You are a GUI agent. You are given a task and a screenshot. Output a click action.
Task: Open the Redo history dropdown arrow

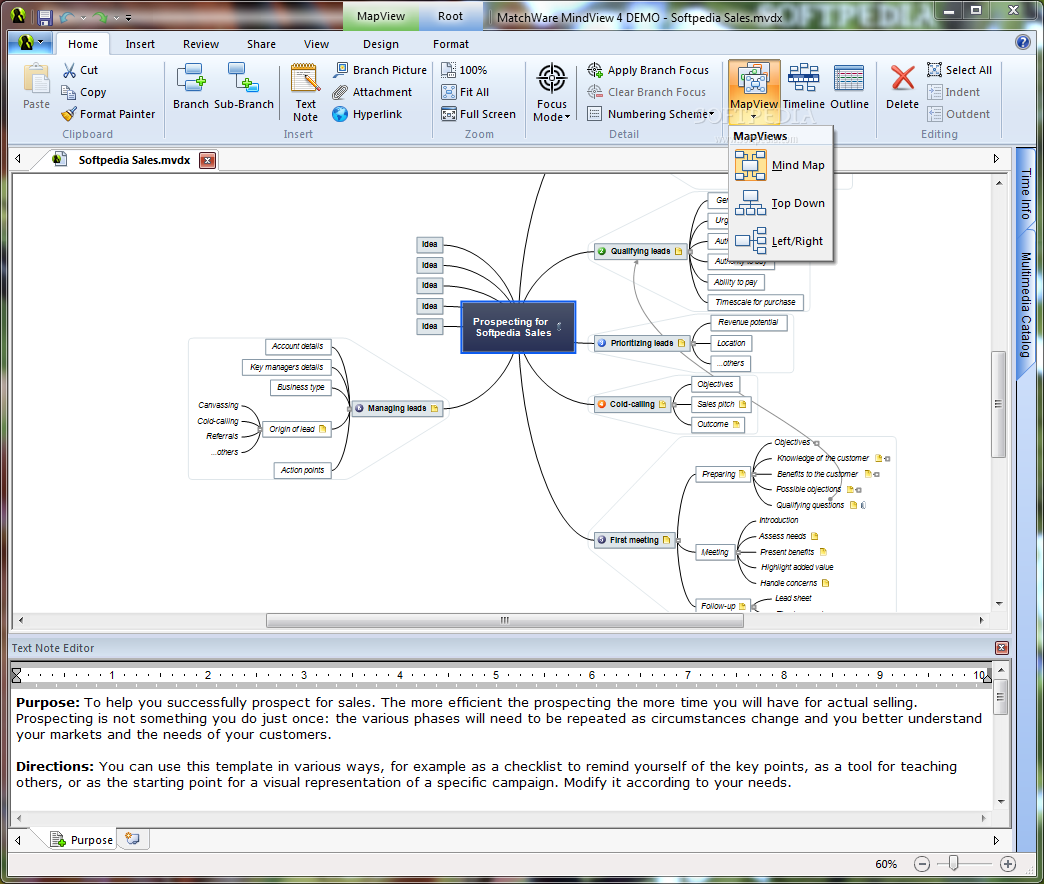point(116,18)
